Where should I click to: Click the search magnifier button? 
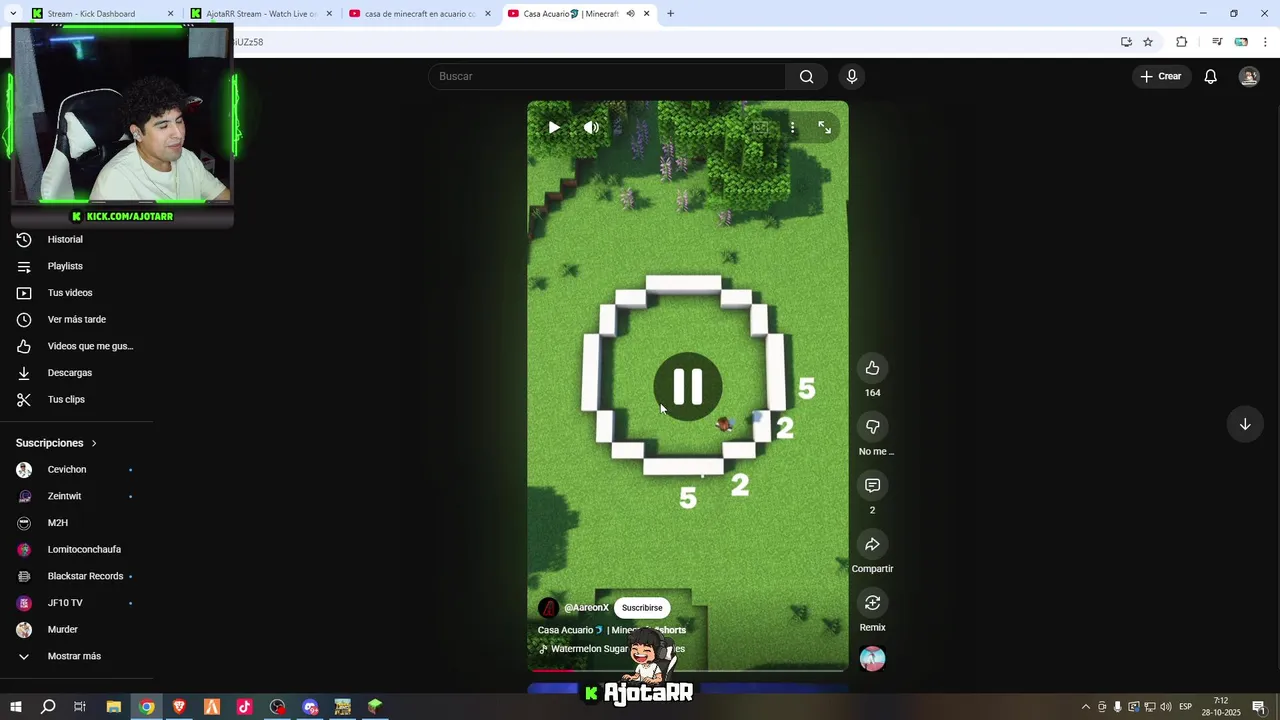[x=806, y=76]
